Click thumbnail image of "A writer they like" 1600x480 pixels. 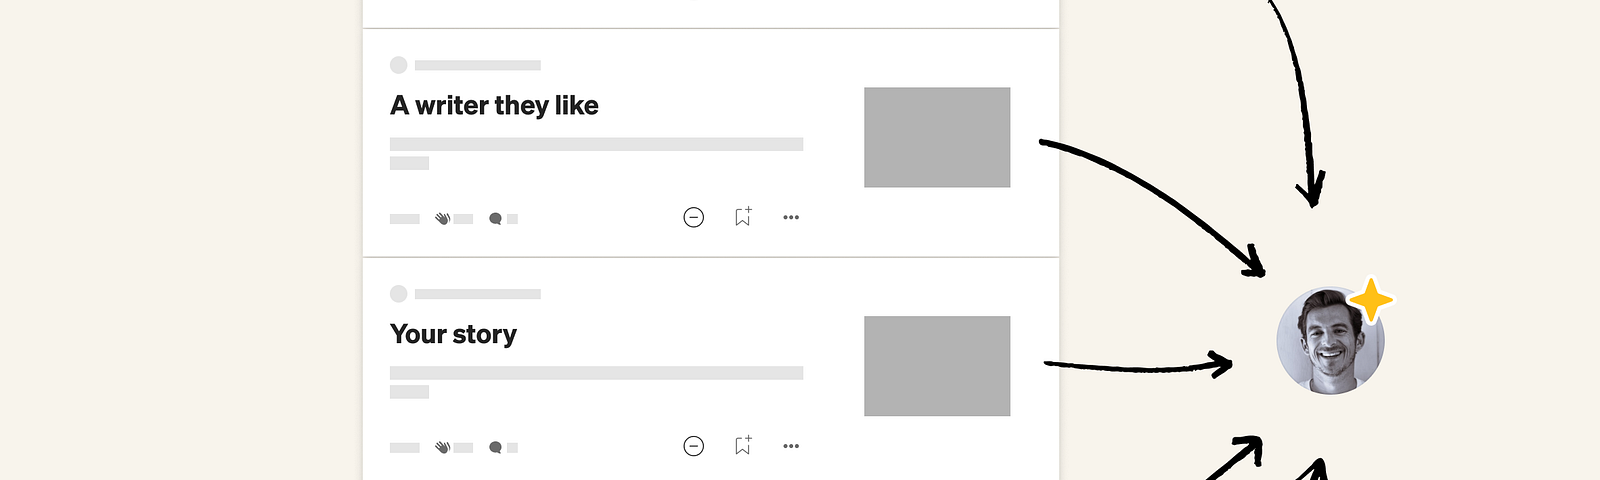pyautogui.click(x=937, y=137)
